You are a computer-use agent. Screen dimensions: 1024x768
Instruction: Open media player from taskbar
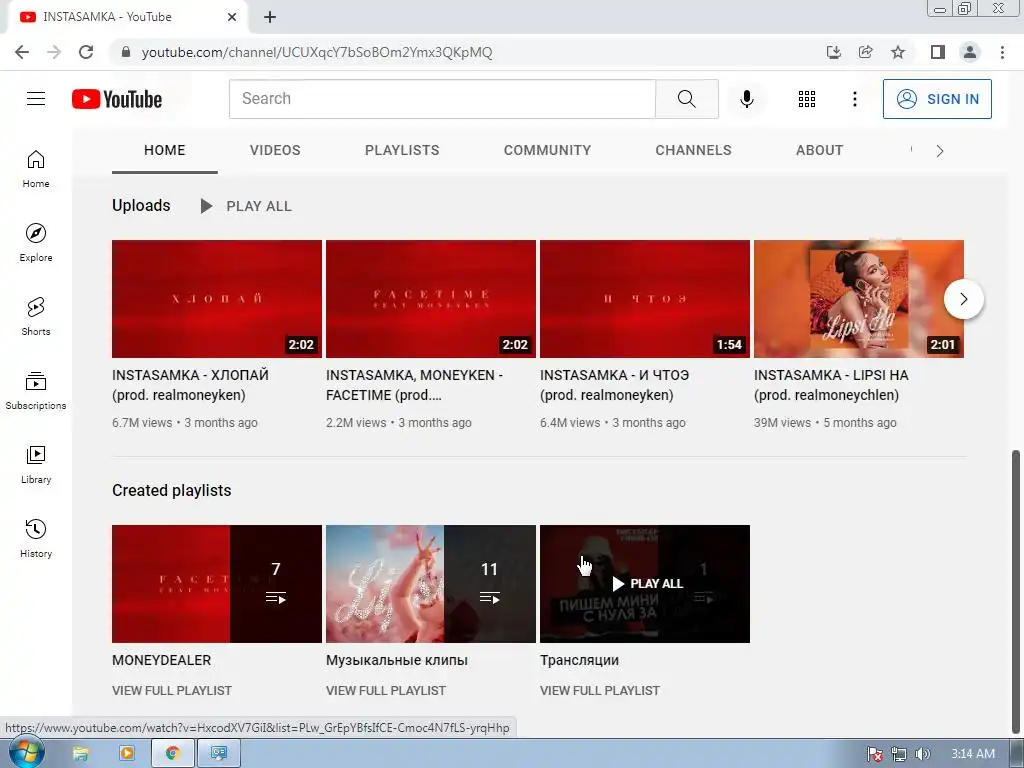(x=127, y=754)
